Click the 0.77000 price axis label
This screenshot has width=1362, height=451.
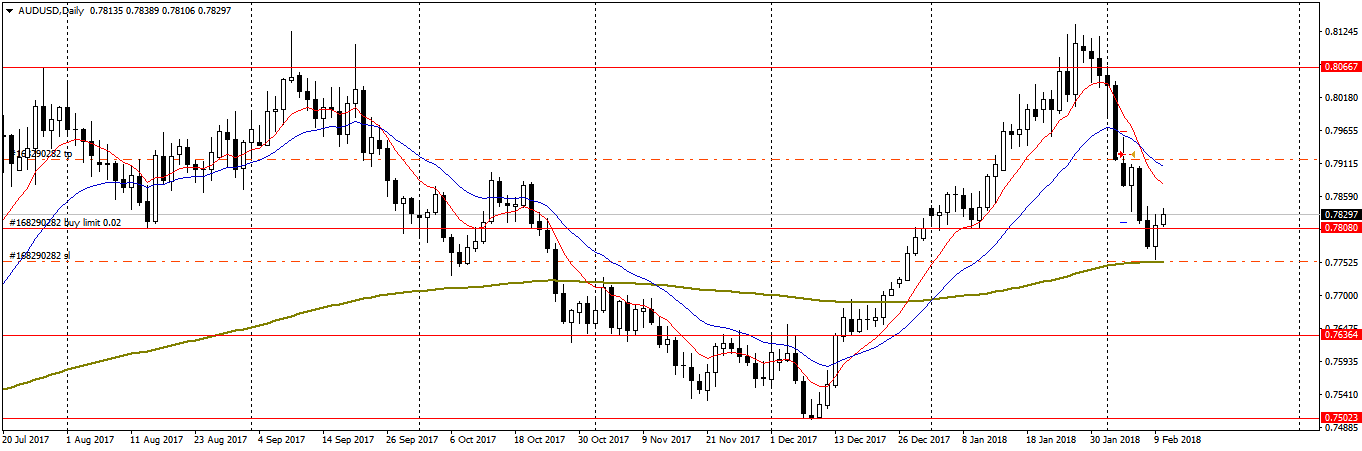(1340, 295)
